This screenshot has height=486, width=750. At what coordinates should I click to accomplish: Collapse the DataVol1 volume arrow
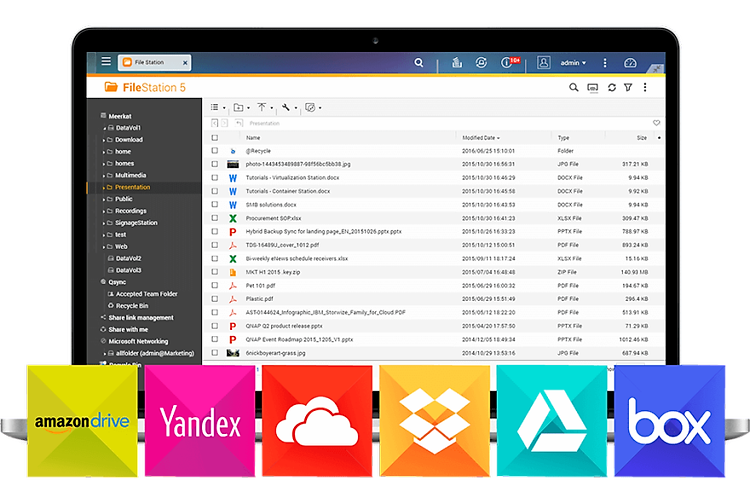[104, 128]
